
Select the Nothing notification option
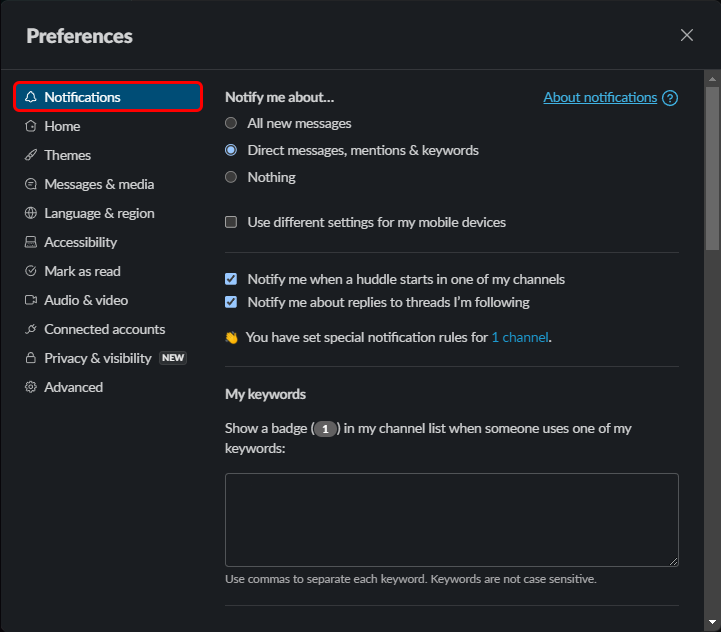tap(231, 177)
